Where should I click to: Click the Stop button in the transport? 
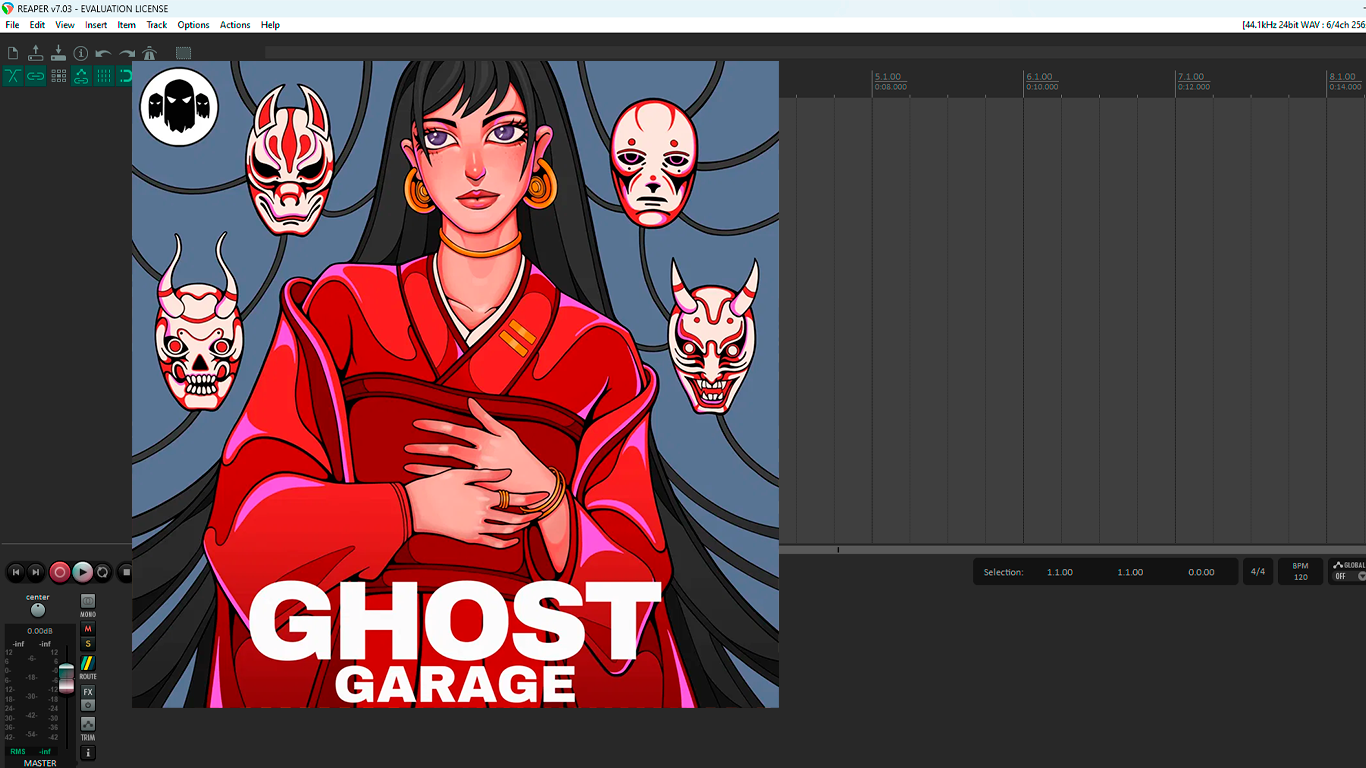coord(125,572)
